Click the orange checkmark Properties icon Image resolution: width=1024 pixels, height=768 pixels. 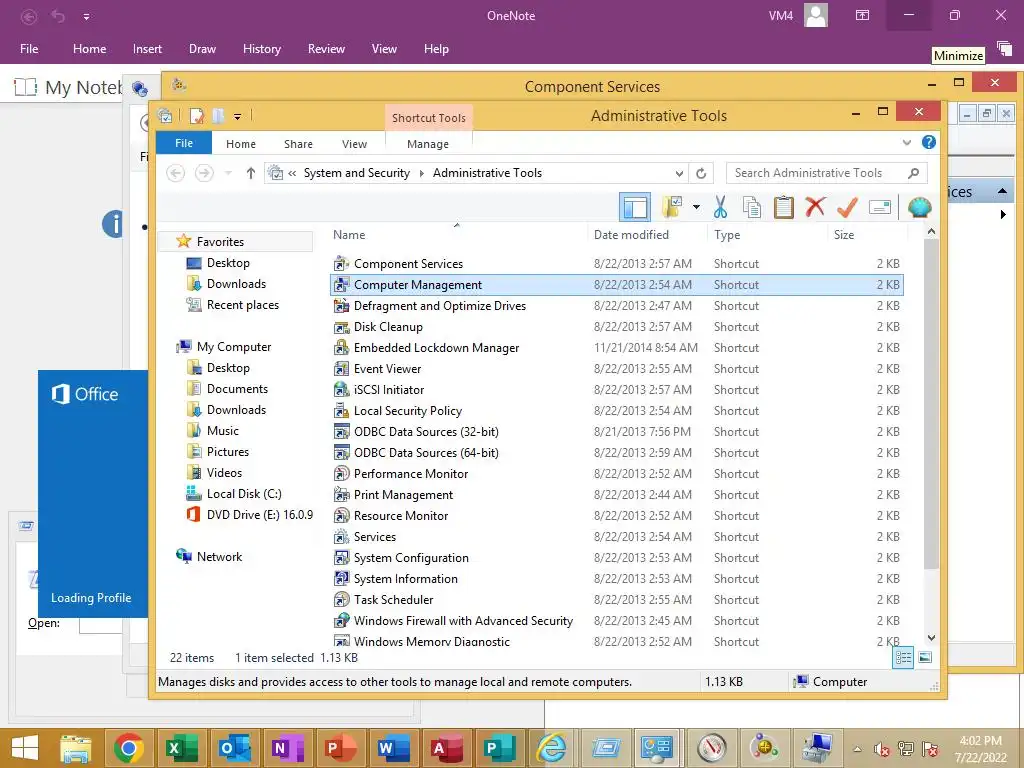coord(847,208)
